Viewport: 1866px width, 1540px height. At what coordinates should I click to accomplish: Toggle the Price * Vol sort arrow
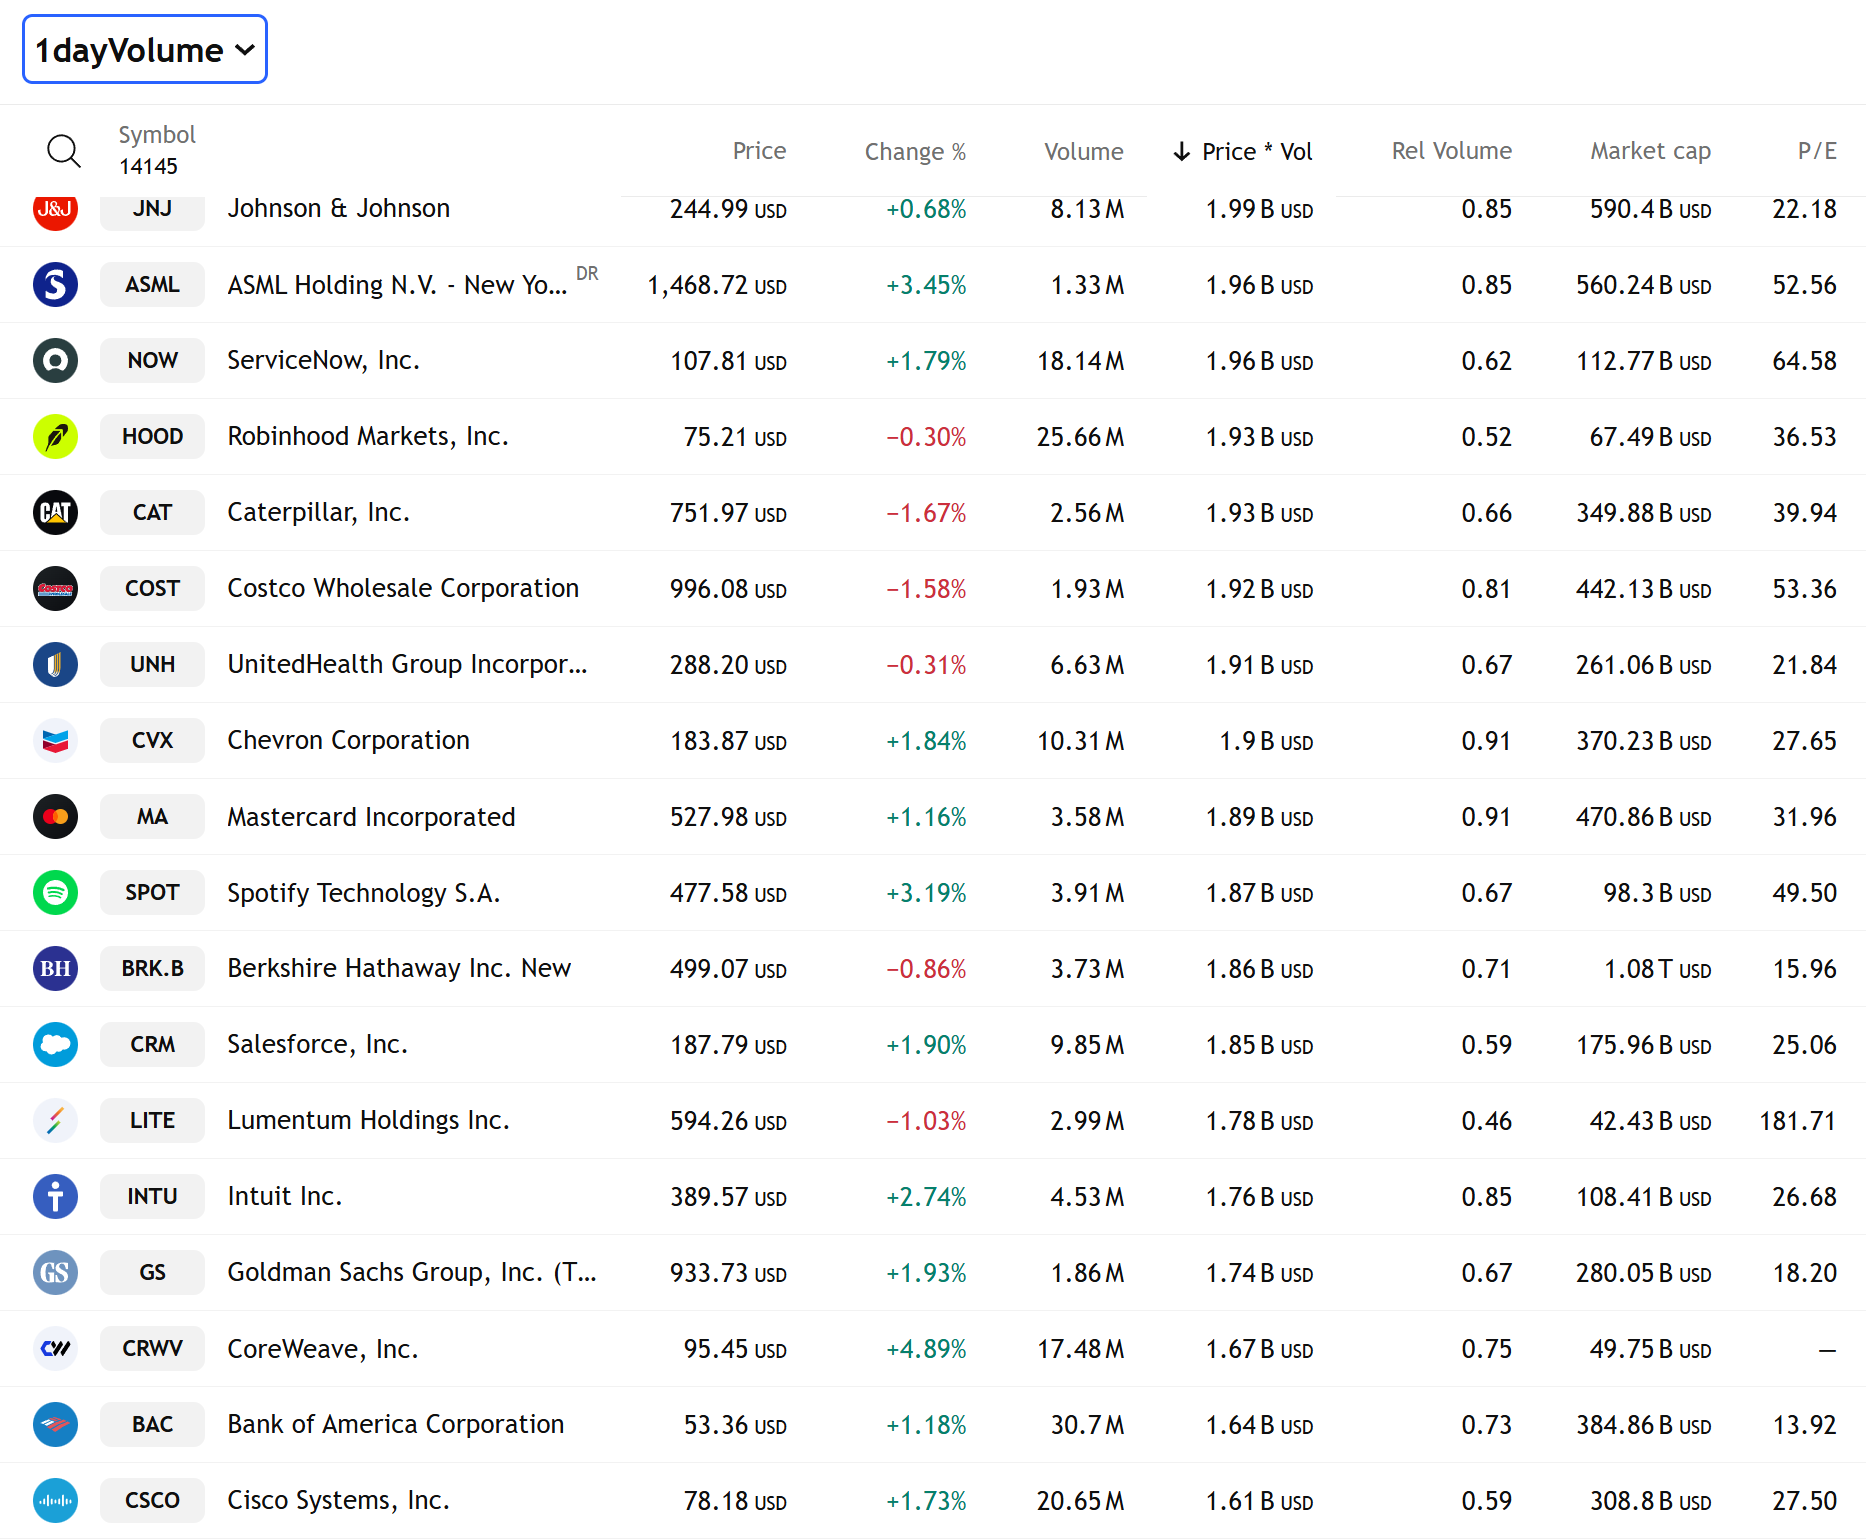[x=1182, y=151]
